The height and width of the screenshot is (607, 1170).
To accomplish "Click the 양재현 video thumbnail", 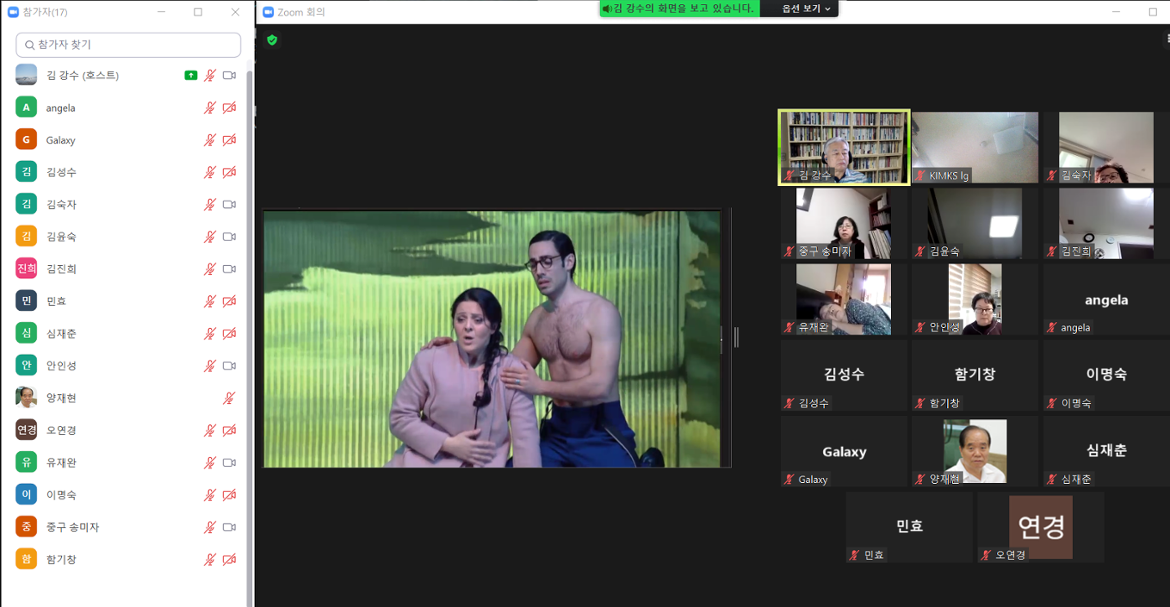I will click(x=974, y=452).
